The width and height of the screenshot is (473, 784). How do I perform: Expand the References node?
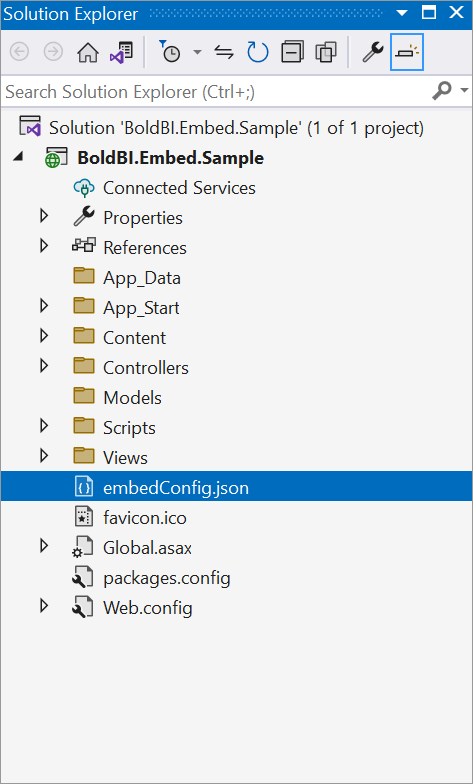(x=44, y=246)
